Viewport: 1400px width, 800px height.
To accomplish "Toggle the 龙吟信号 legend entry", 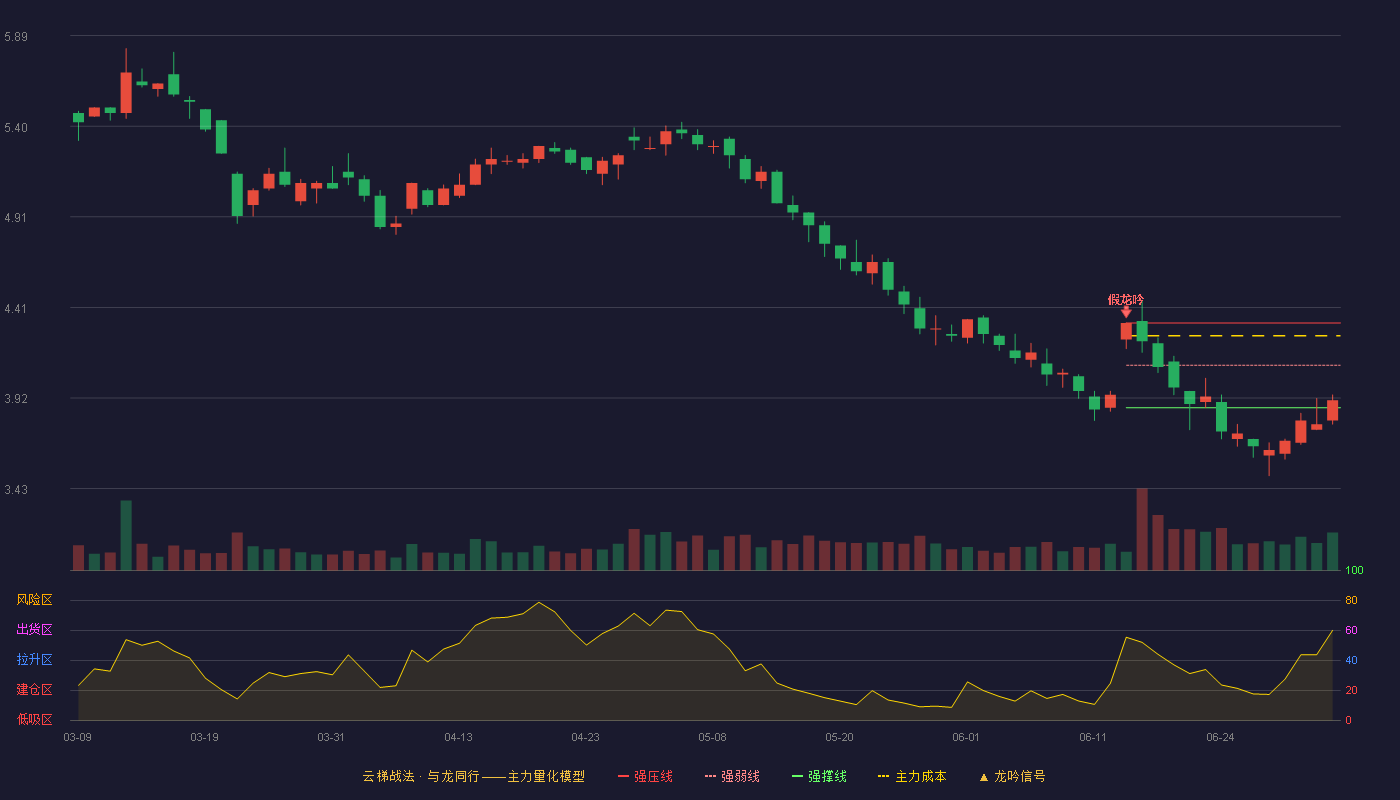I will tap(1012, 776).
